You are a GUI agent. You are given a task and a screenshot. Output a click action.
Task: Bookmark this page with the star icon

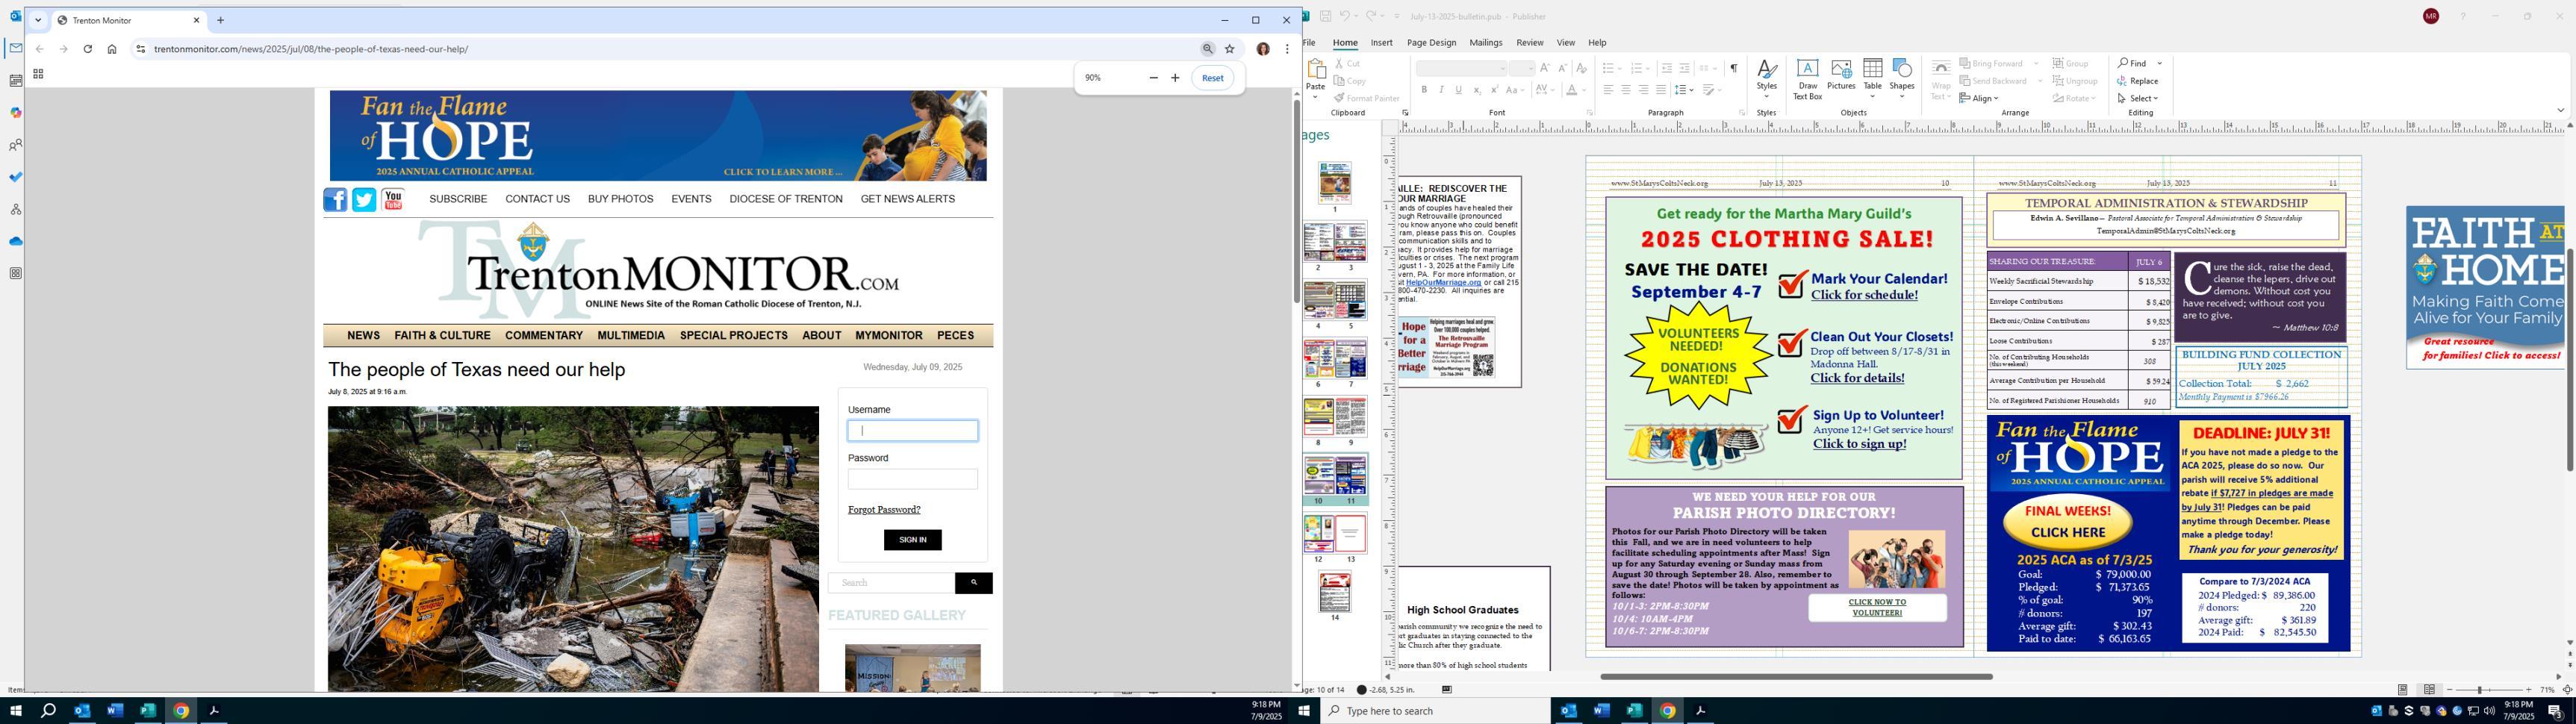coord(1230,49)
